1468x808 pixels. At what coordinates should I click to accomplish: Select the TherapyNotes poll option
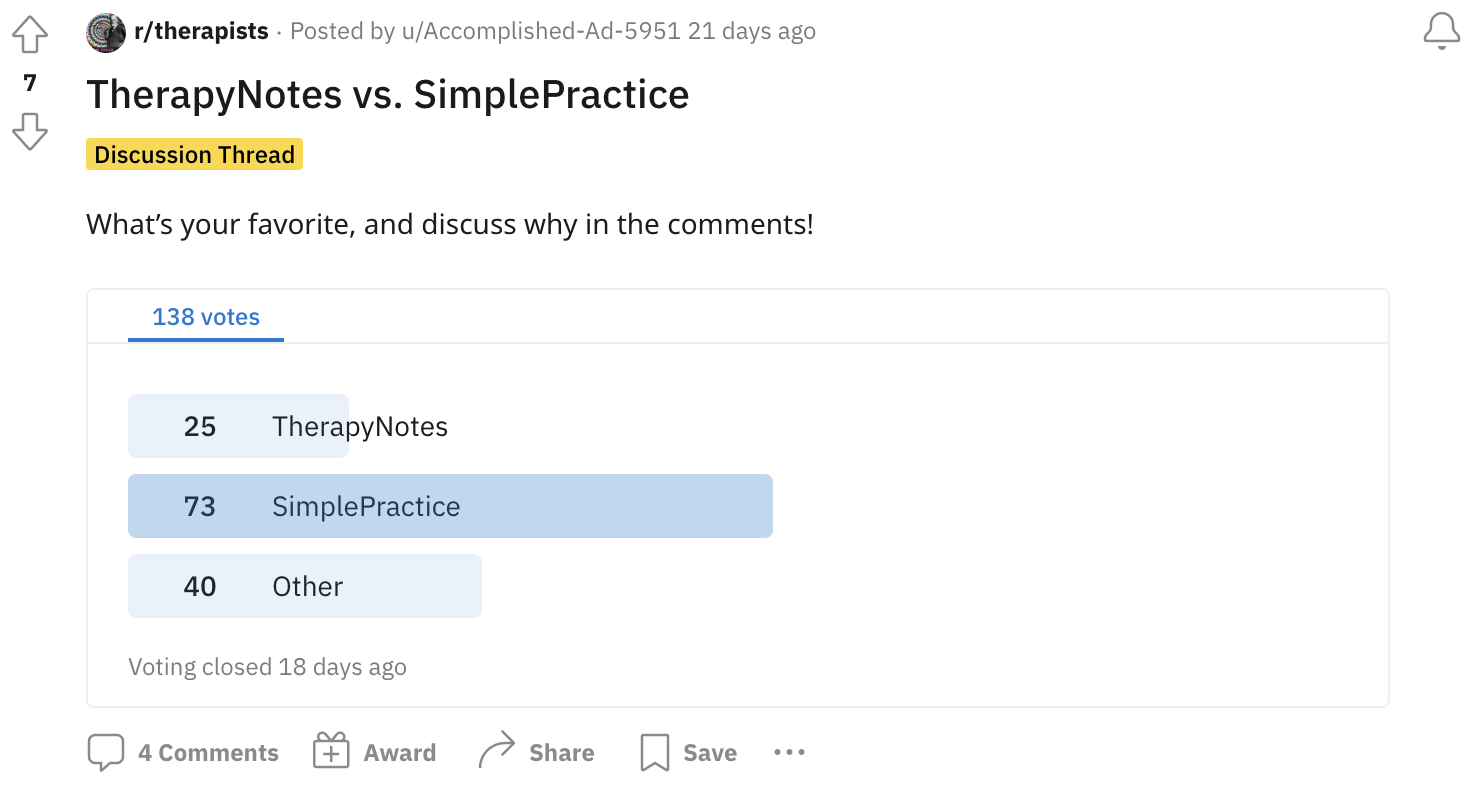238,426
